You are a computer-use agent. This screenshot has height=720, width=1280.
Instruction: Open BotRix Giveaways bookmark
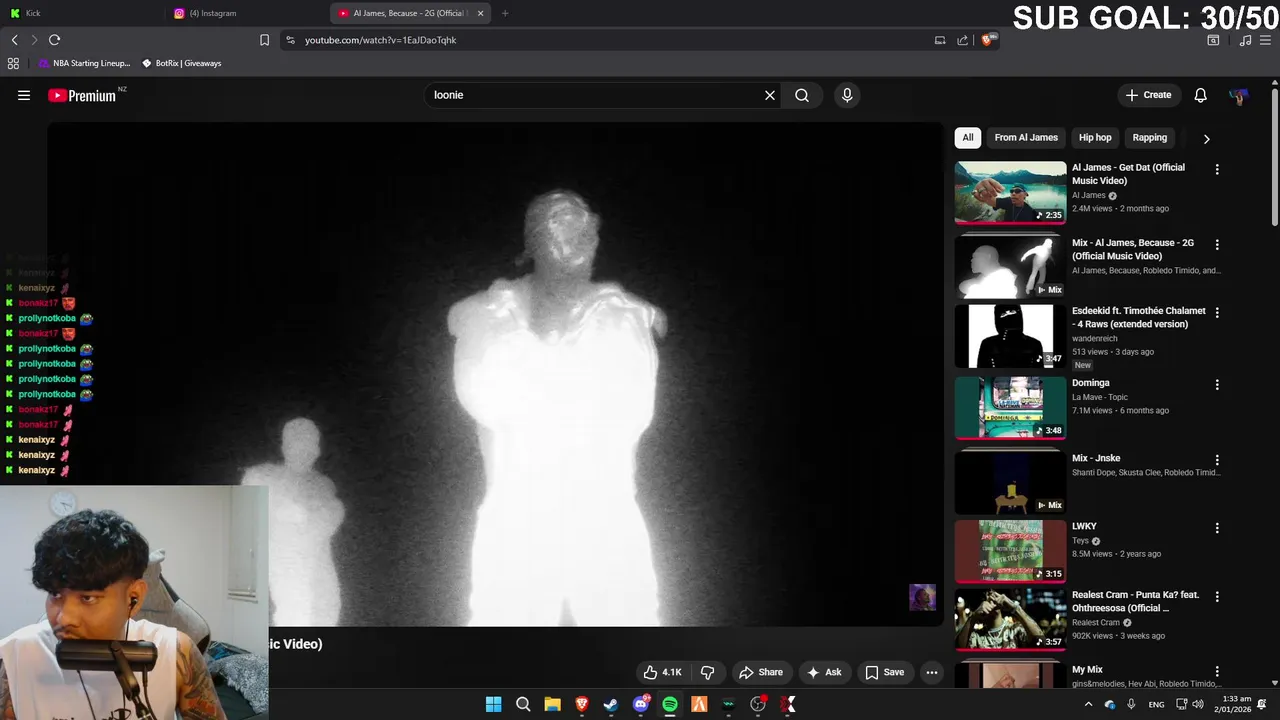pos(181,63)
